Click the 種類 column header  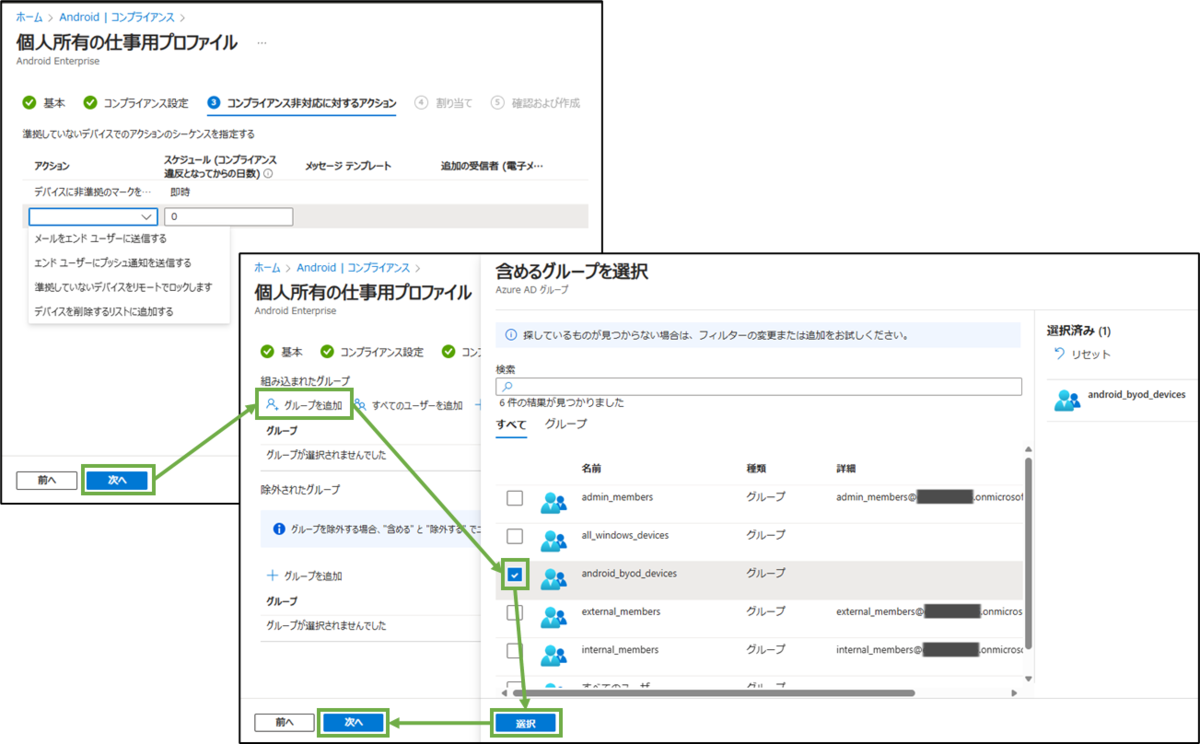[756, 468]
